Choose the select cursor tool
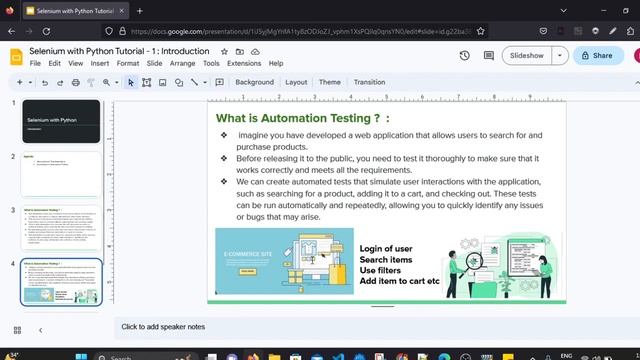The height and width of the screenshot is (360, 640). 131,82
